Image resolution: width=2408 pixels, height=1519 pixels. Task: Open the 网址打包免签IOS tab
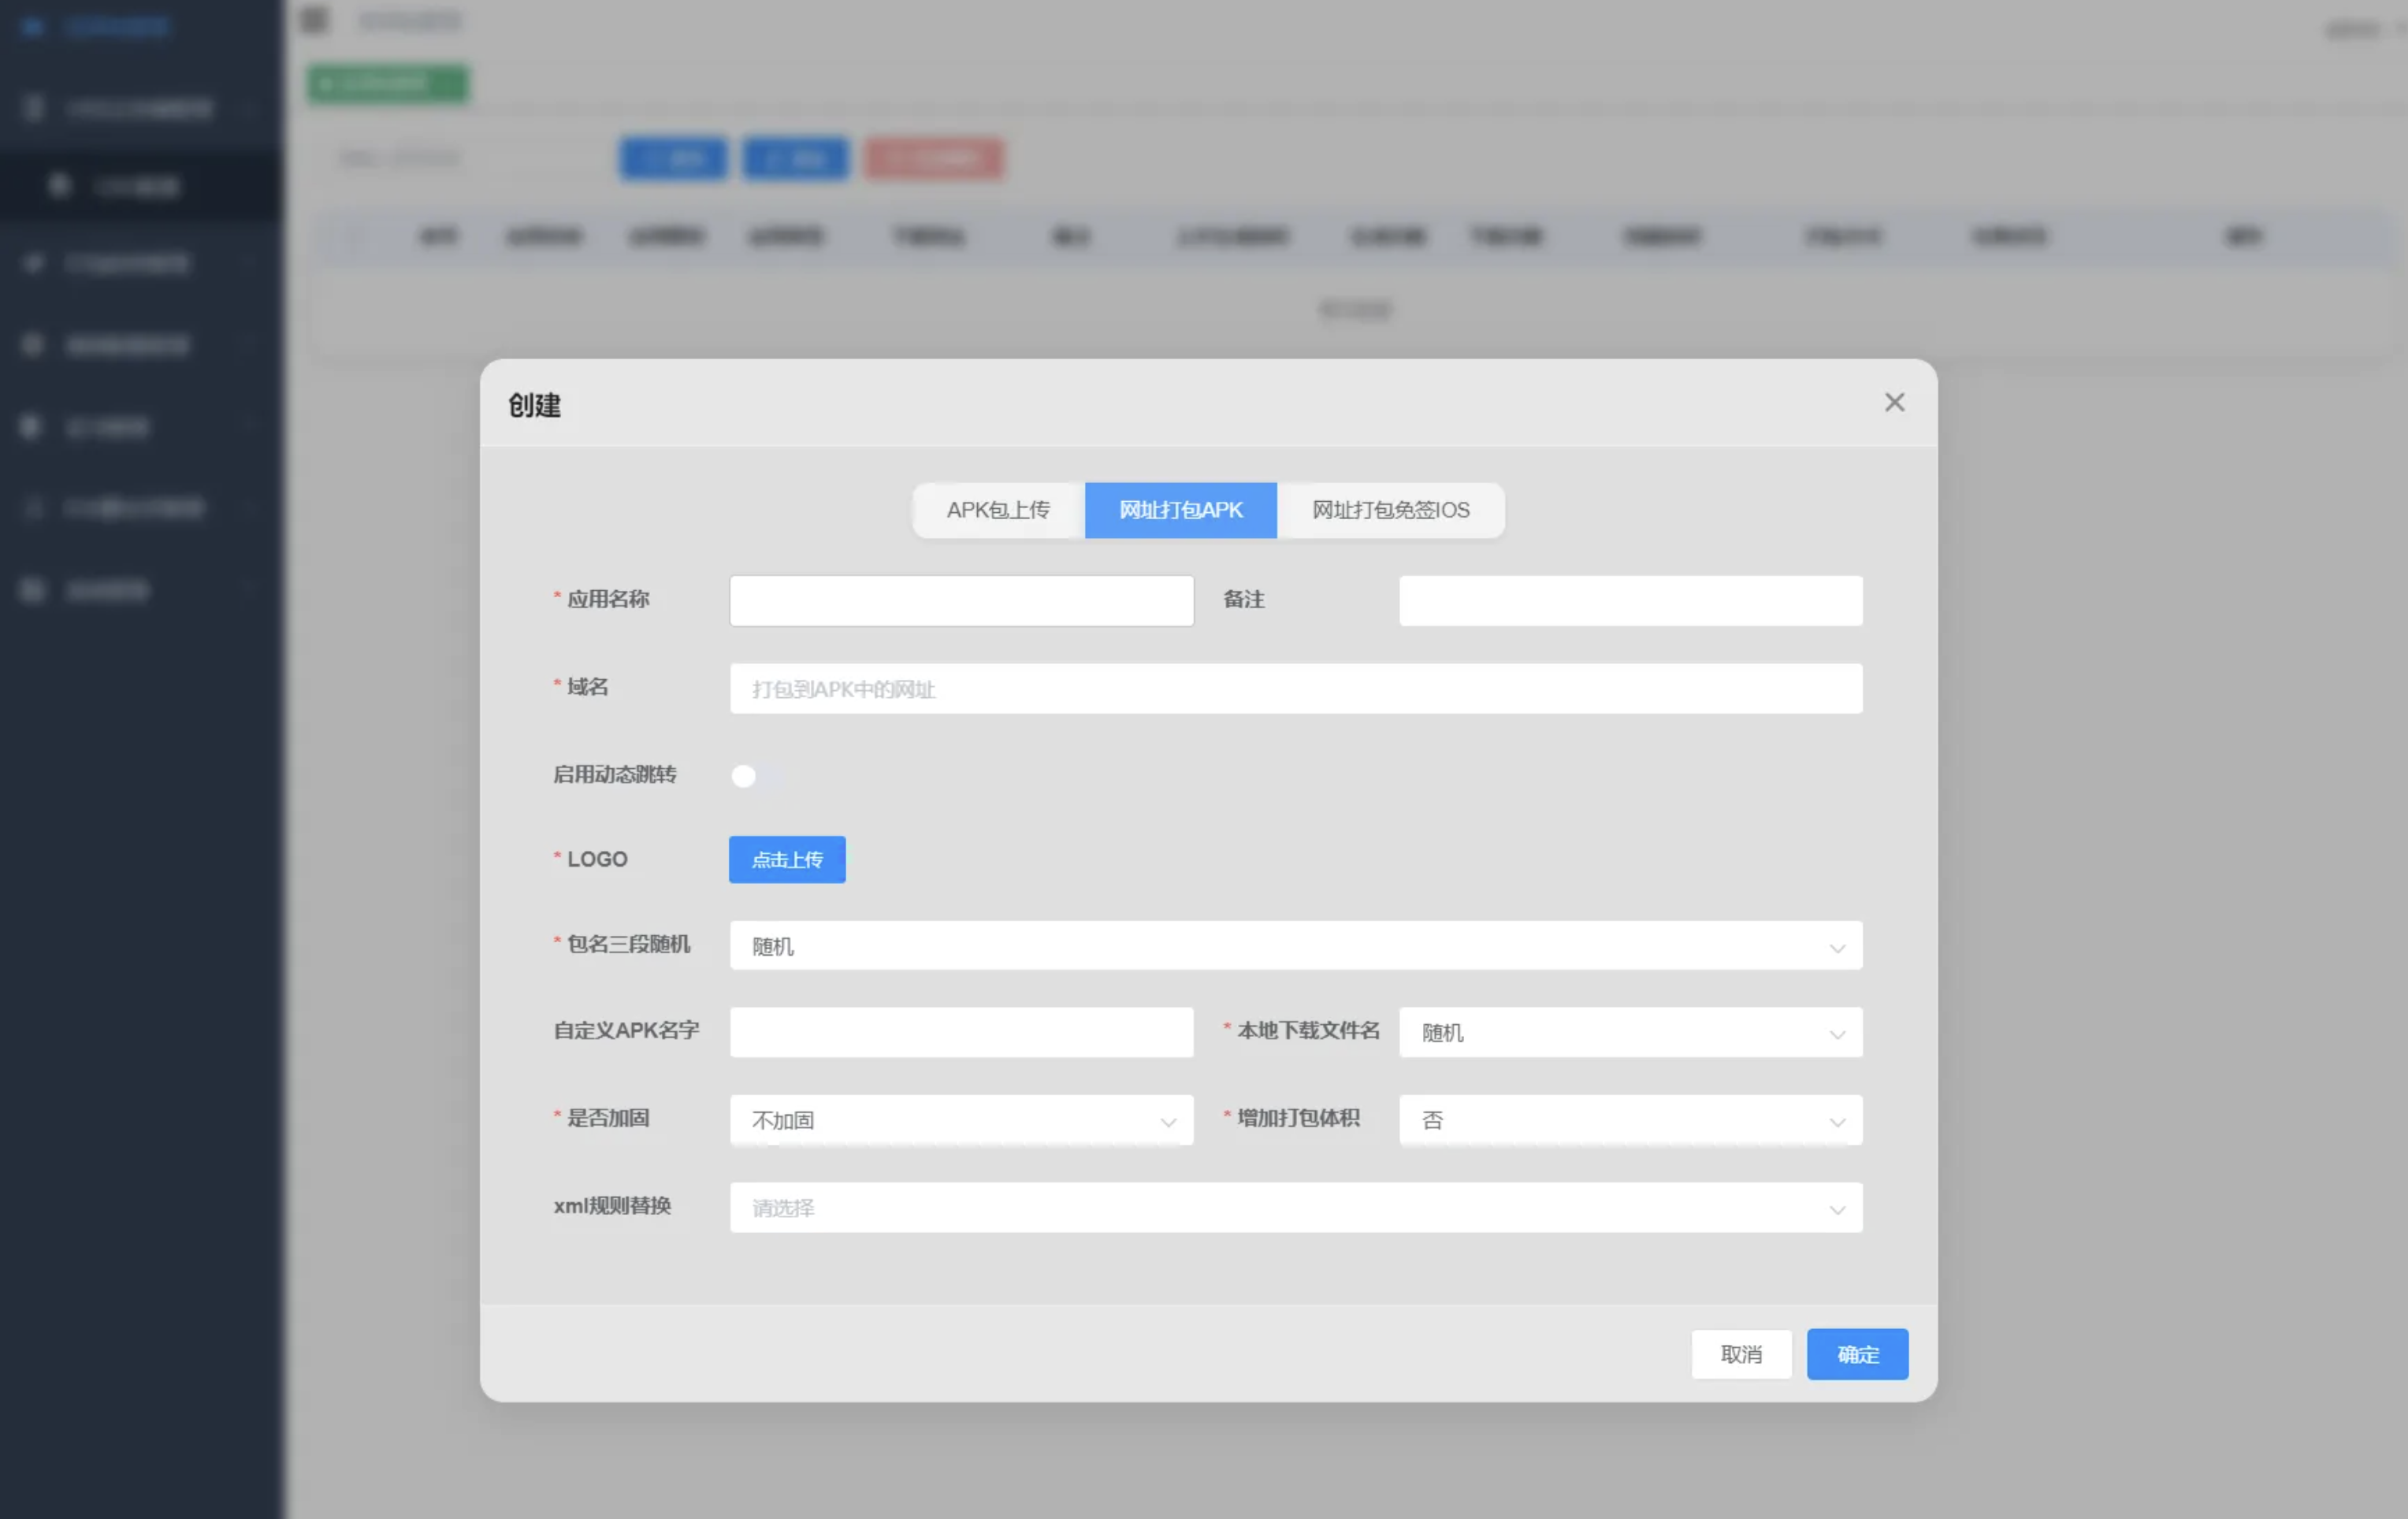[x=1390, y=510]
